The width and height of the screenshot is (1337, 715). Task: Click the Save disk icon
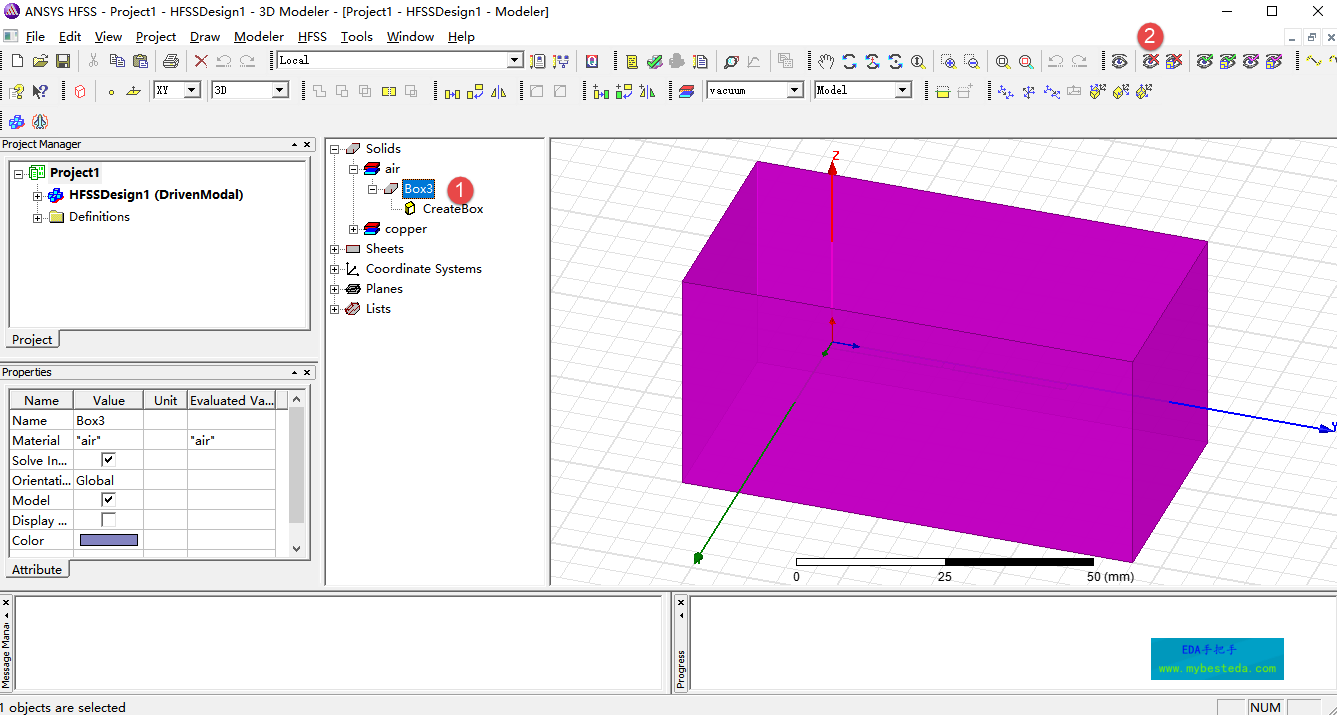(63, 61)
